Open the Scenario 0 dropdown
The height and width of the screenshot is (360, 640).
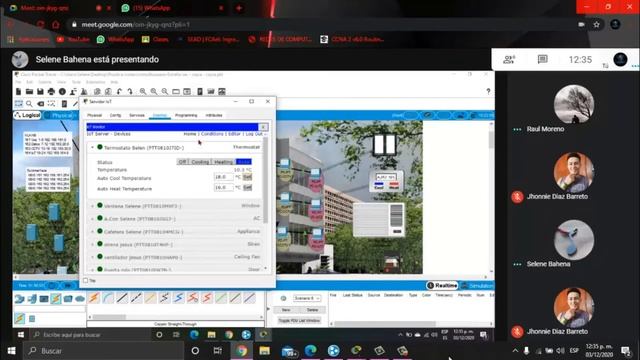[307, 298]
